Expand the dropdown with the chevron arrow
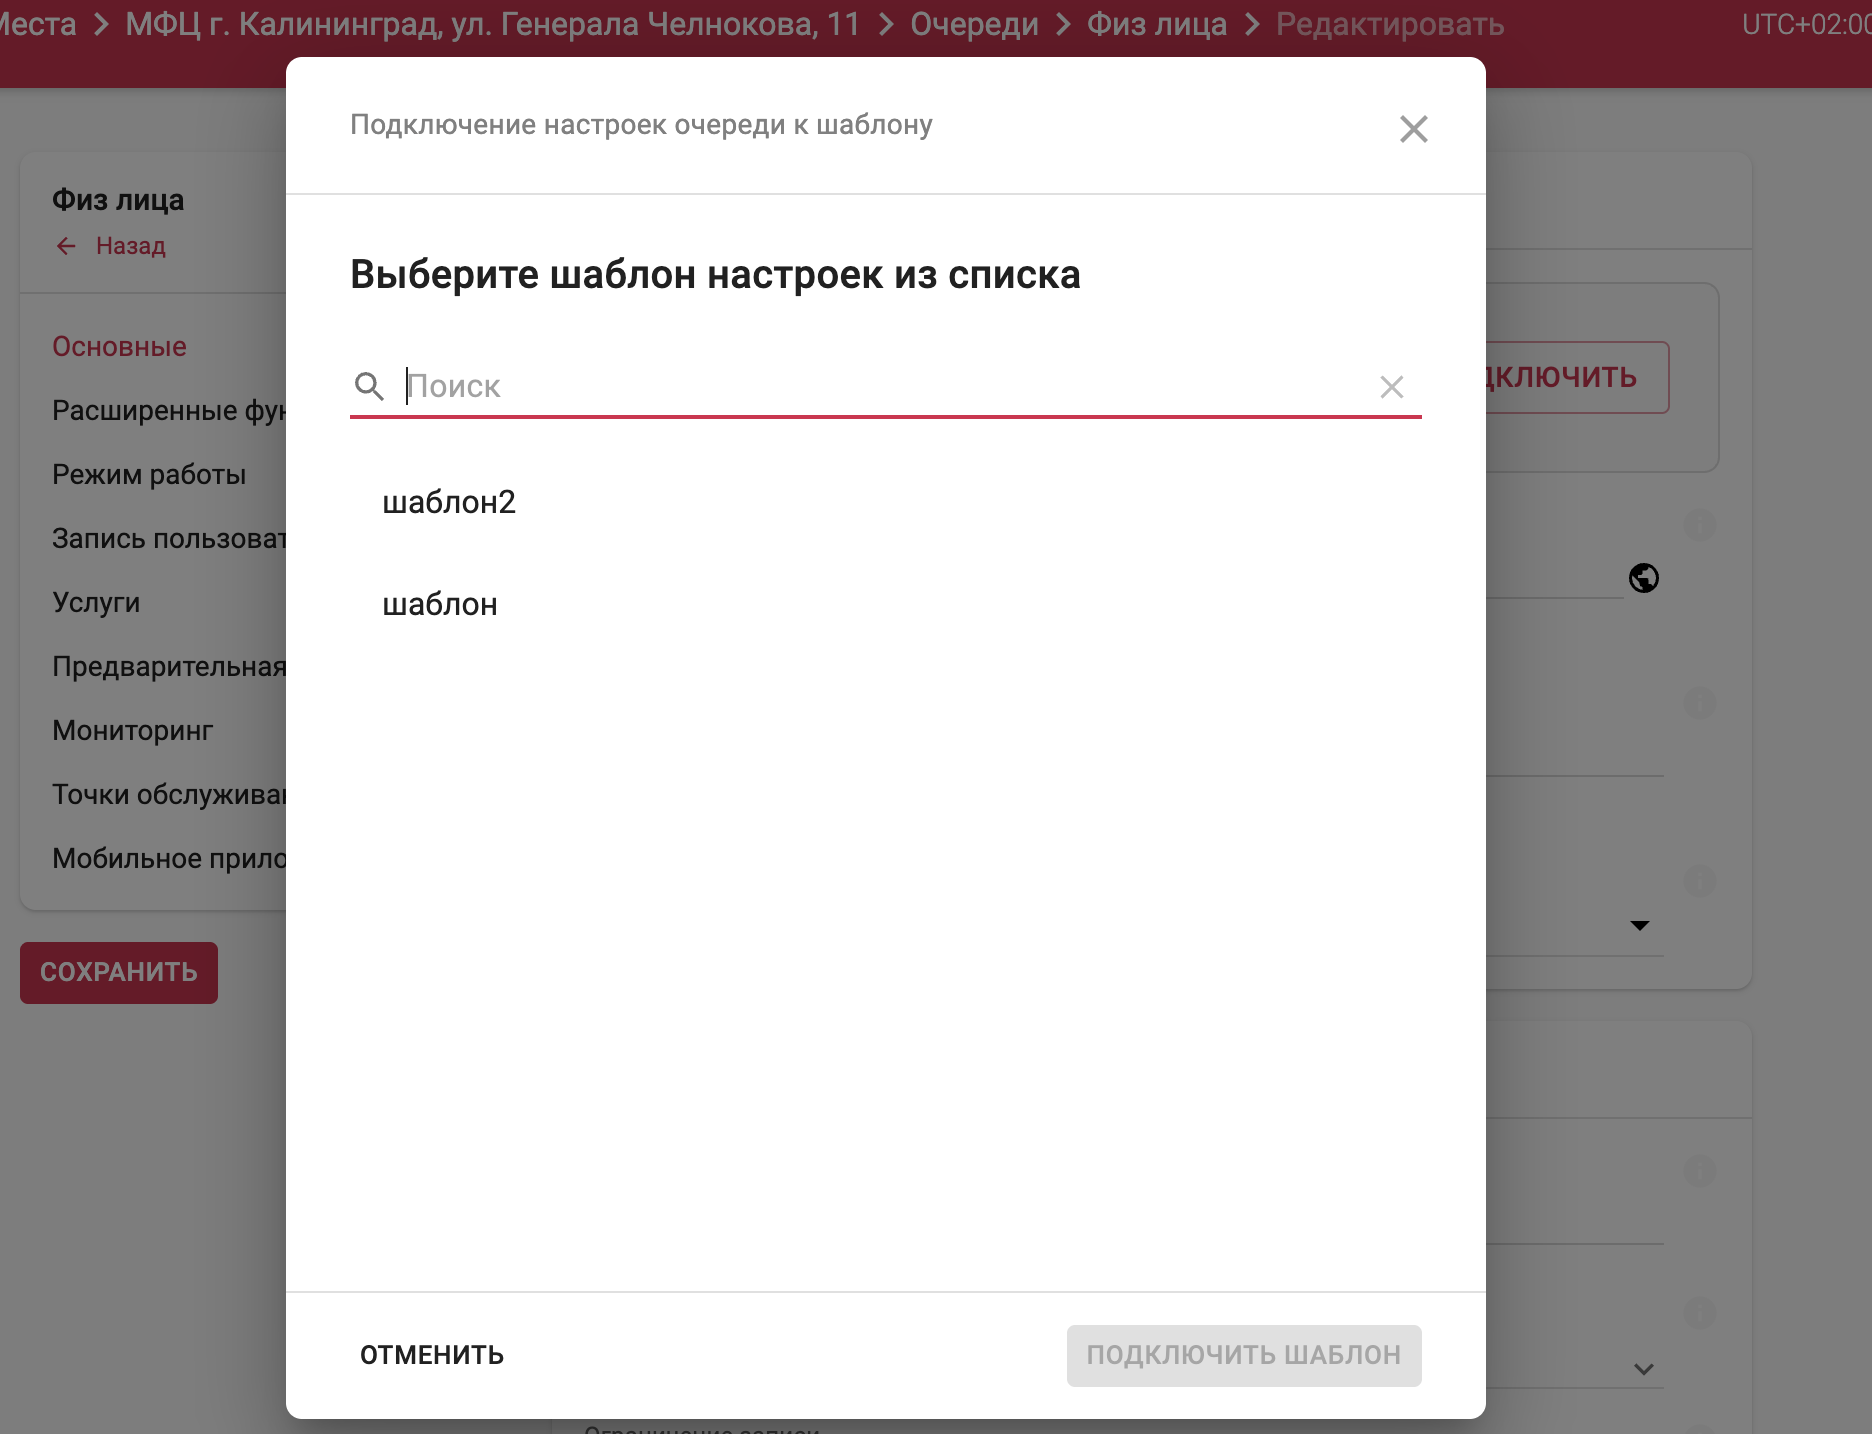Screen dimensions: 1872x1434 pyautogui.click(x=1643, y=1369)
